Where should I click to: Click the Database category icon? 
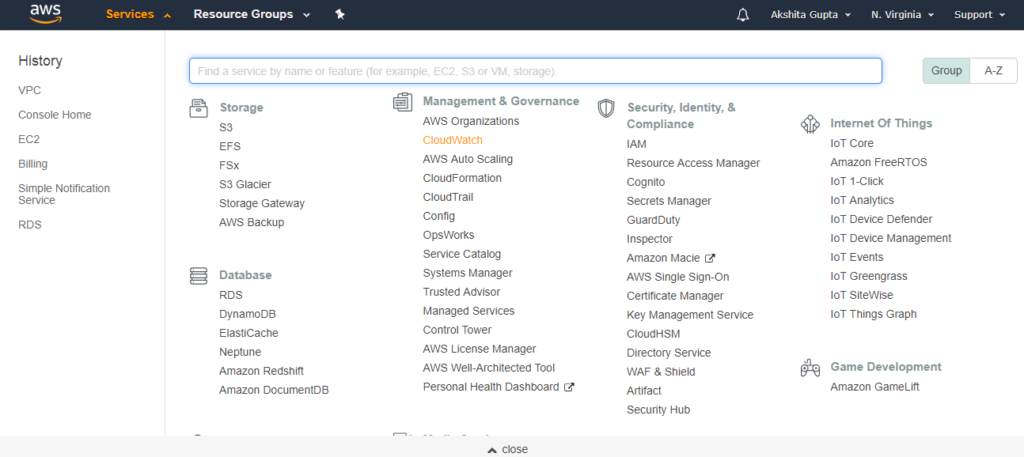(199, 276)
